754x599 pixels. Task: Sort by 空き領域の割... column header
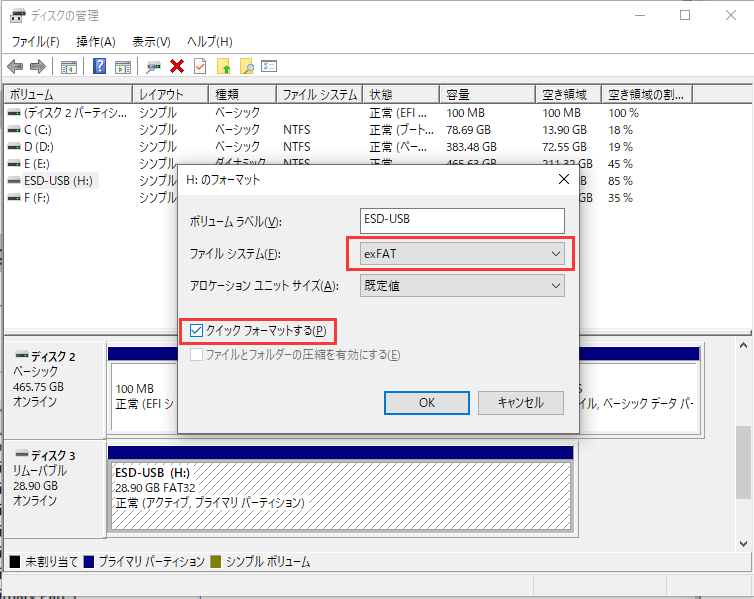(x=647, y=94)
